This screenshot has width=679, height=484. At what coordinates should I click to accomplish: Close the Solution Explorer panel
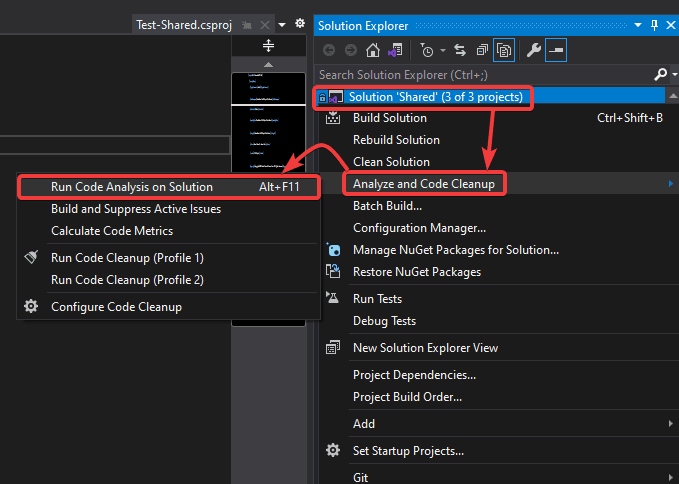tap(671, 26)
